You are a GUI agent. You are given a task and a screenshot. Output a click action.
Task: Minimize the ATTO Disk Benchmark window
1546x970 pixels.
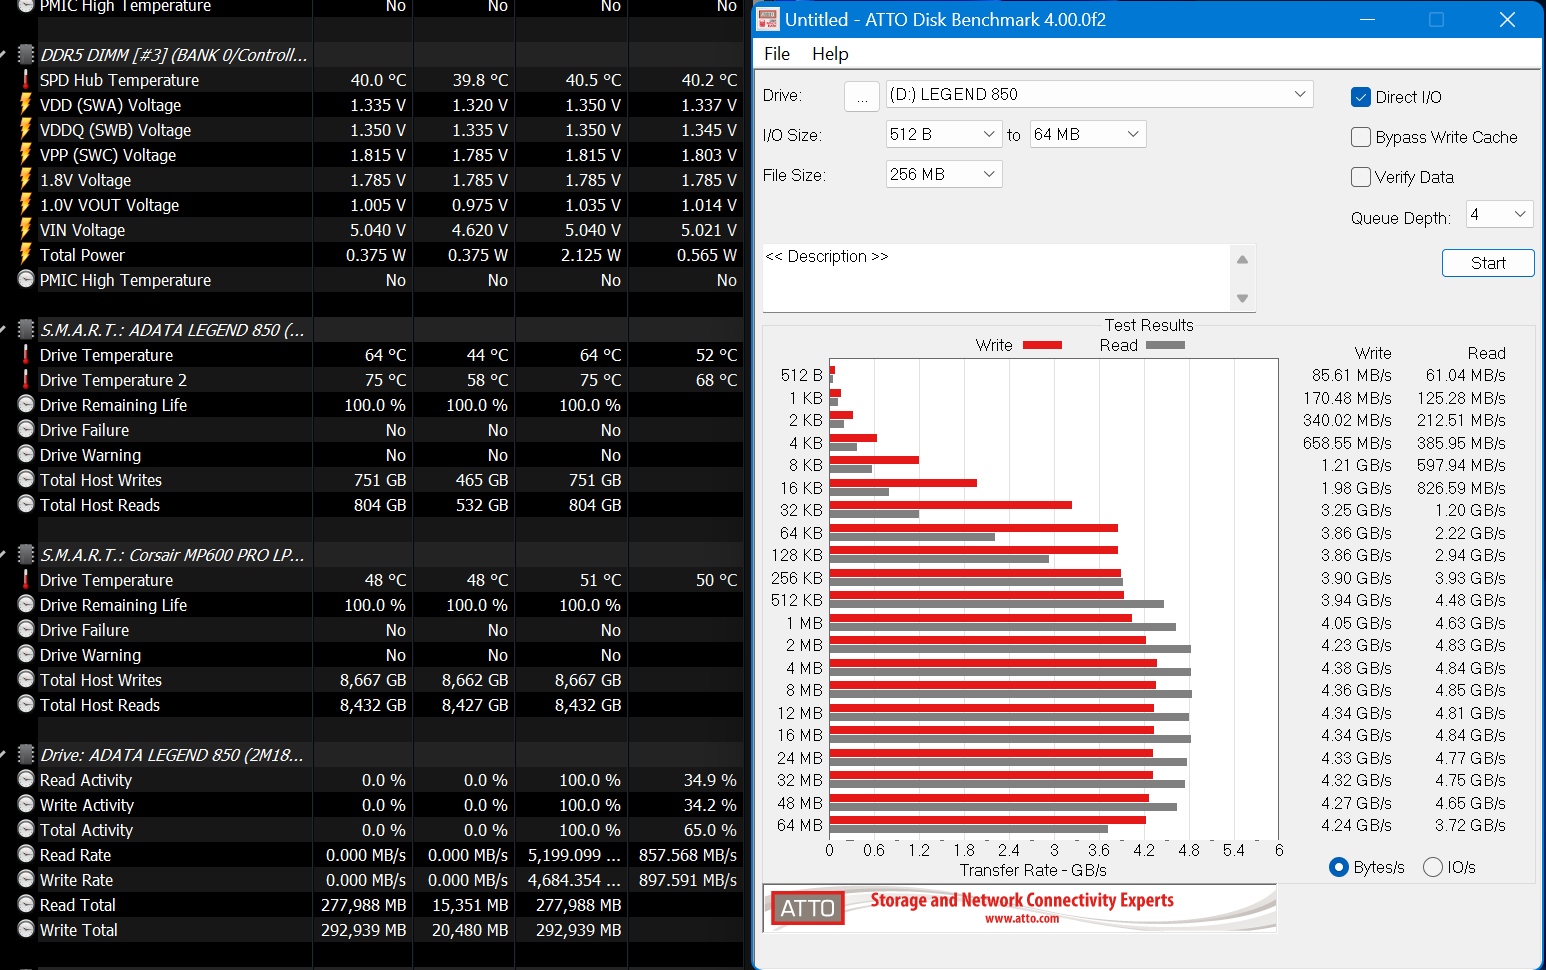tap(1367, 19)
